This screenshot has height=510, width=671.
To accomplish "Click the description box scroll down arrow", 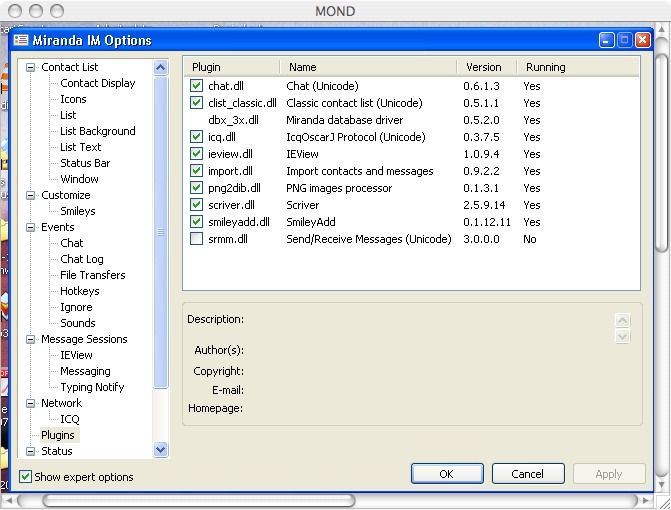I will (x=623, y=337).
